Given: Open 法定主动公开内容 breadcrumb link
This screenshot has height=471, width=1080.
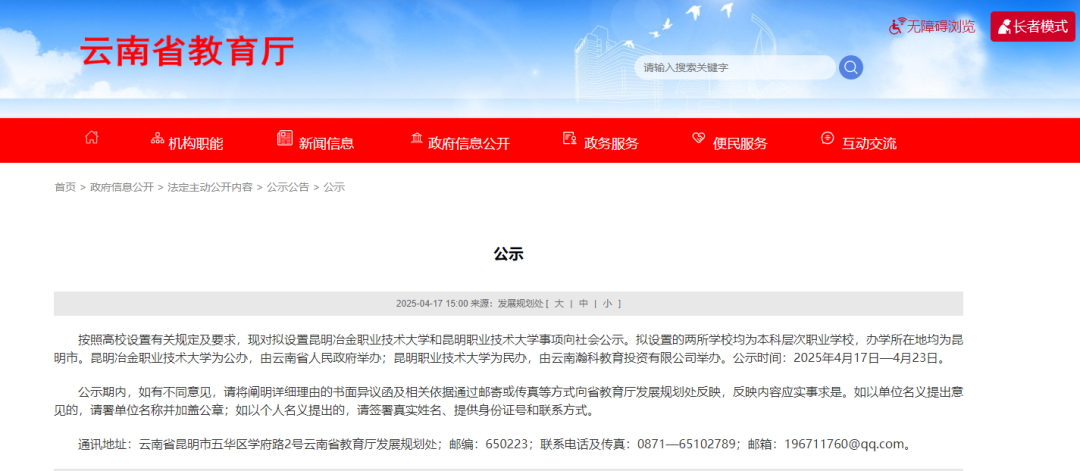Looking at the screenshot, I should (x=210, y=187).
